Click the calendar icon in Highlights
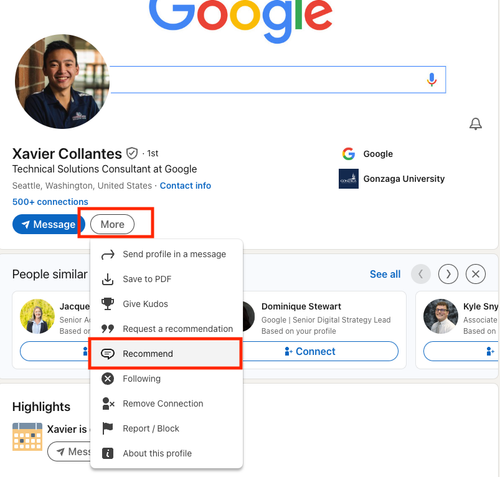 27,437
